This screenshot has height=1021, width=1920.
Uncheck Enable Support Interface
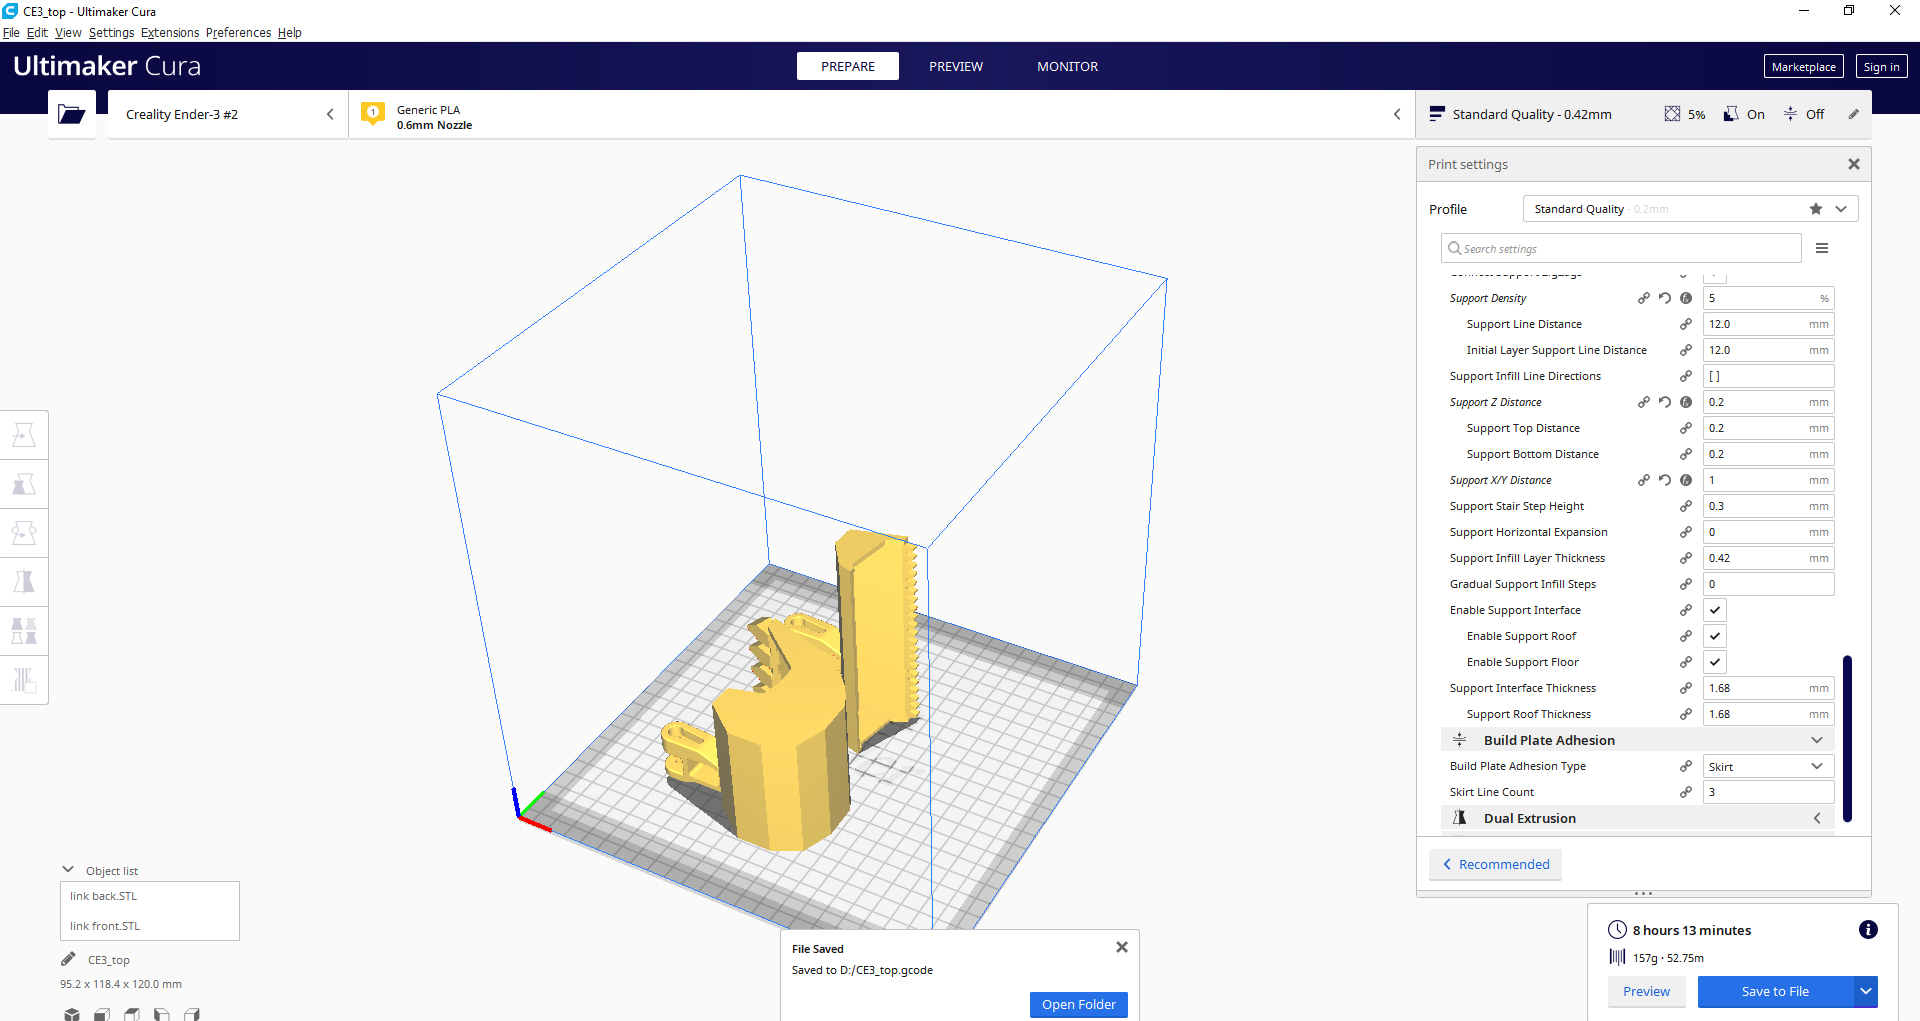click(1715, 610)
